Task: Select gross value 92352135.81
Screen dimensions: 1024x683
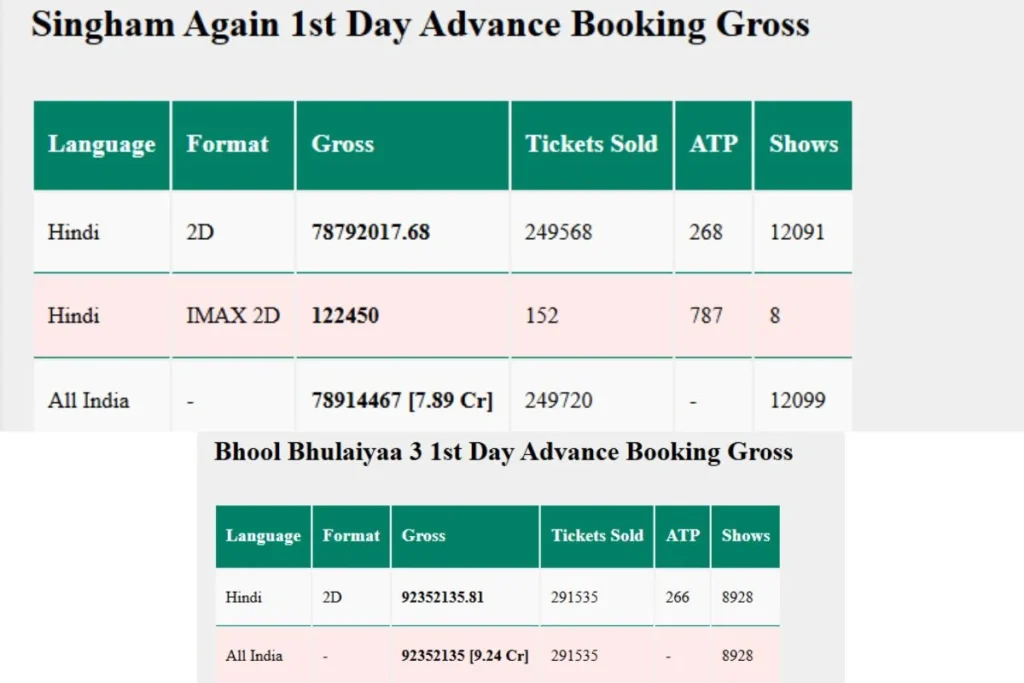Action: 442,597
